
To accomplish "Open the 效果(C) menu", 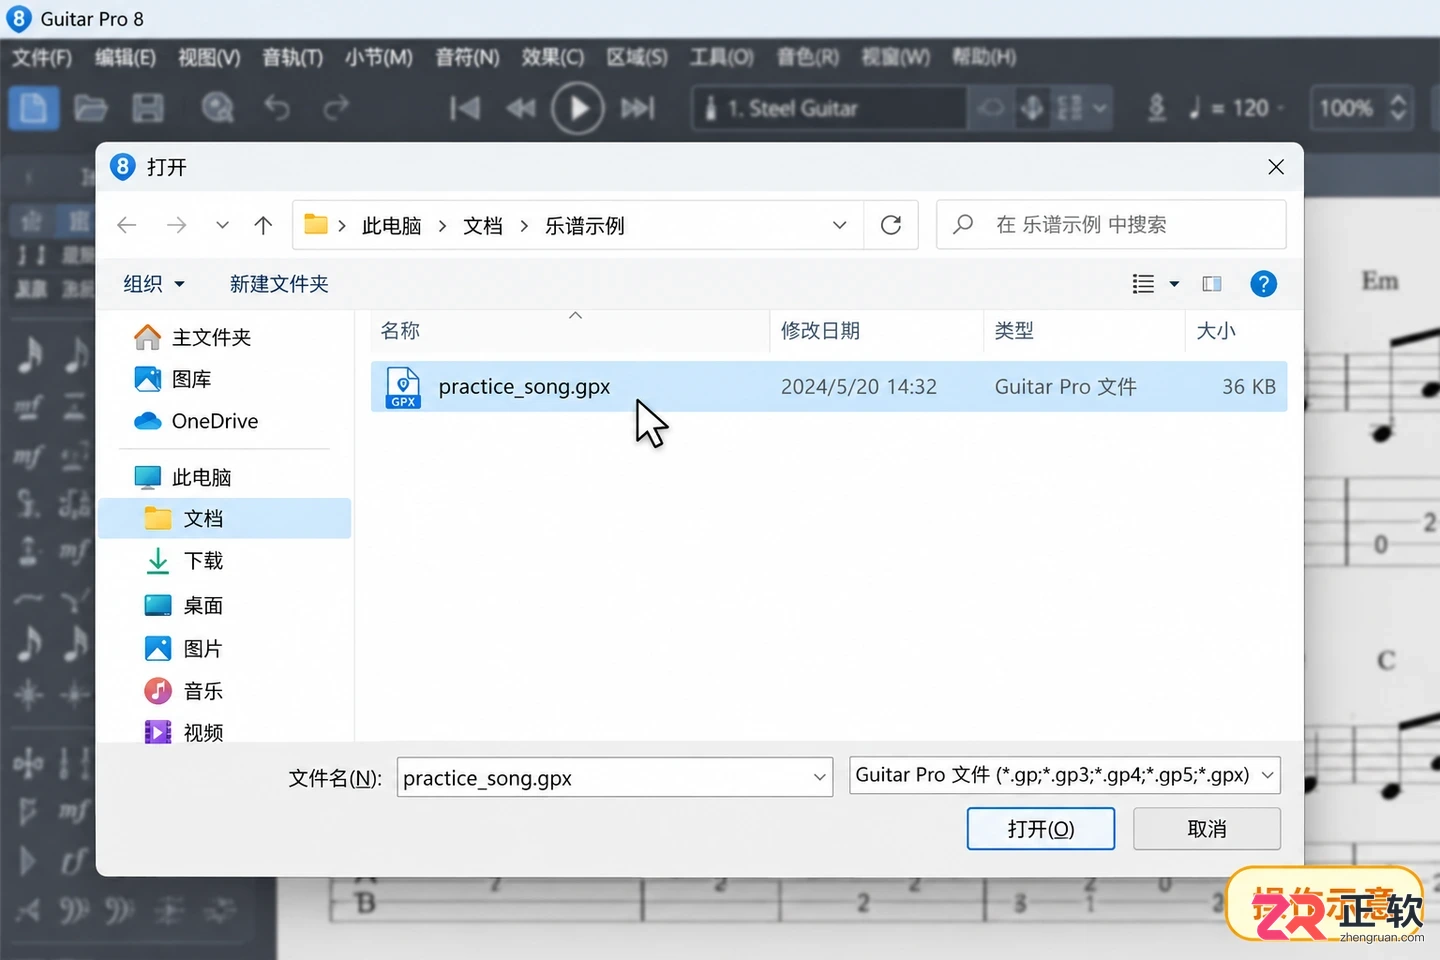I will pos(552,58).
